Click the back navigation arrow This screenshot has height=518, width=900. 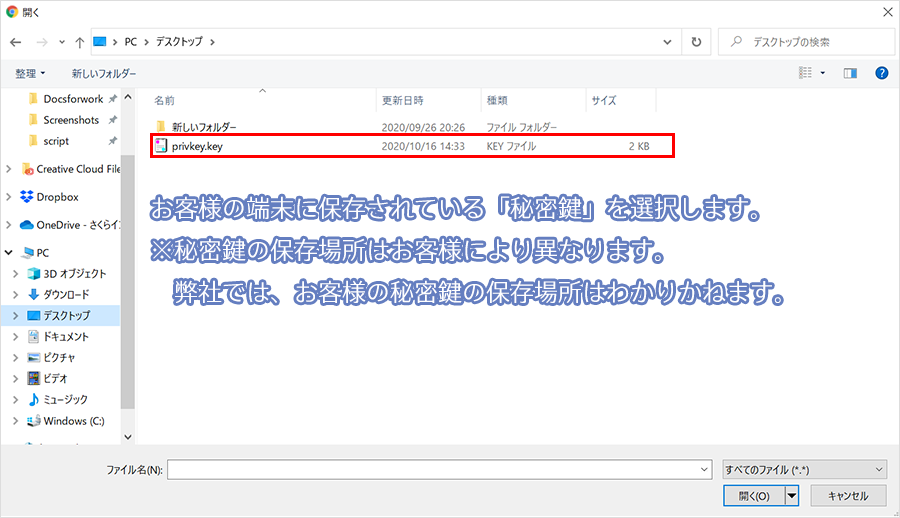click(x=16, y=43)
